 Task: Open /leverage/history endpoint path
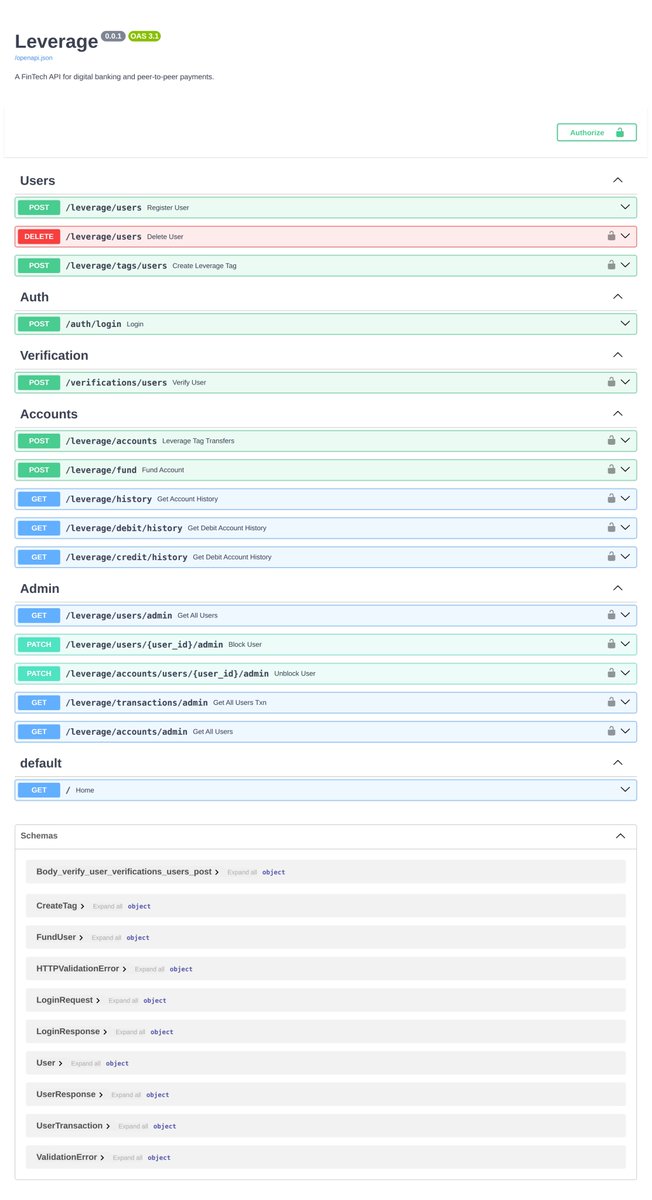[108, 498]
